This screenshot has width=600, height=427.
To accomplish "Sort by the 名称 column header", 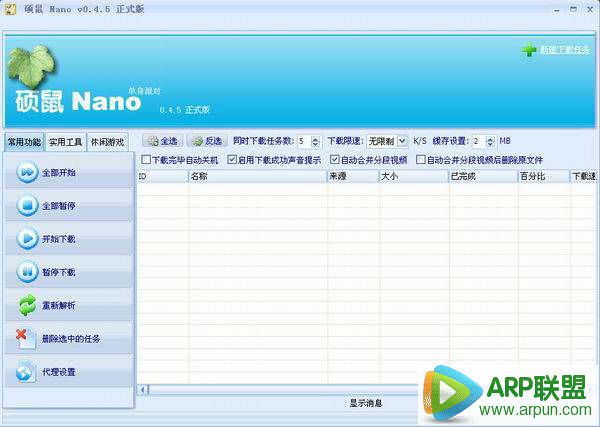I will point(258,176).
